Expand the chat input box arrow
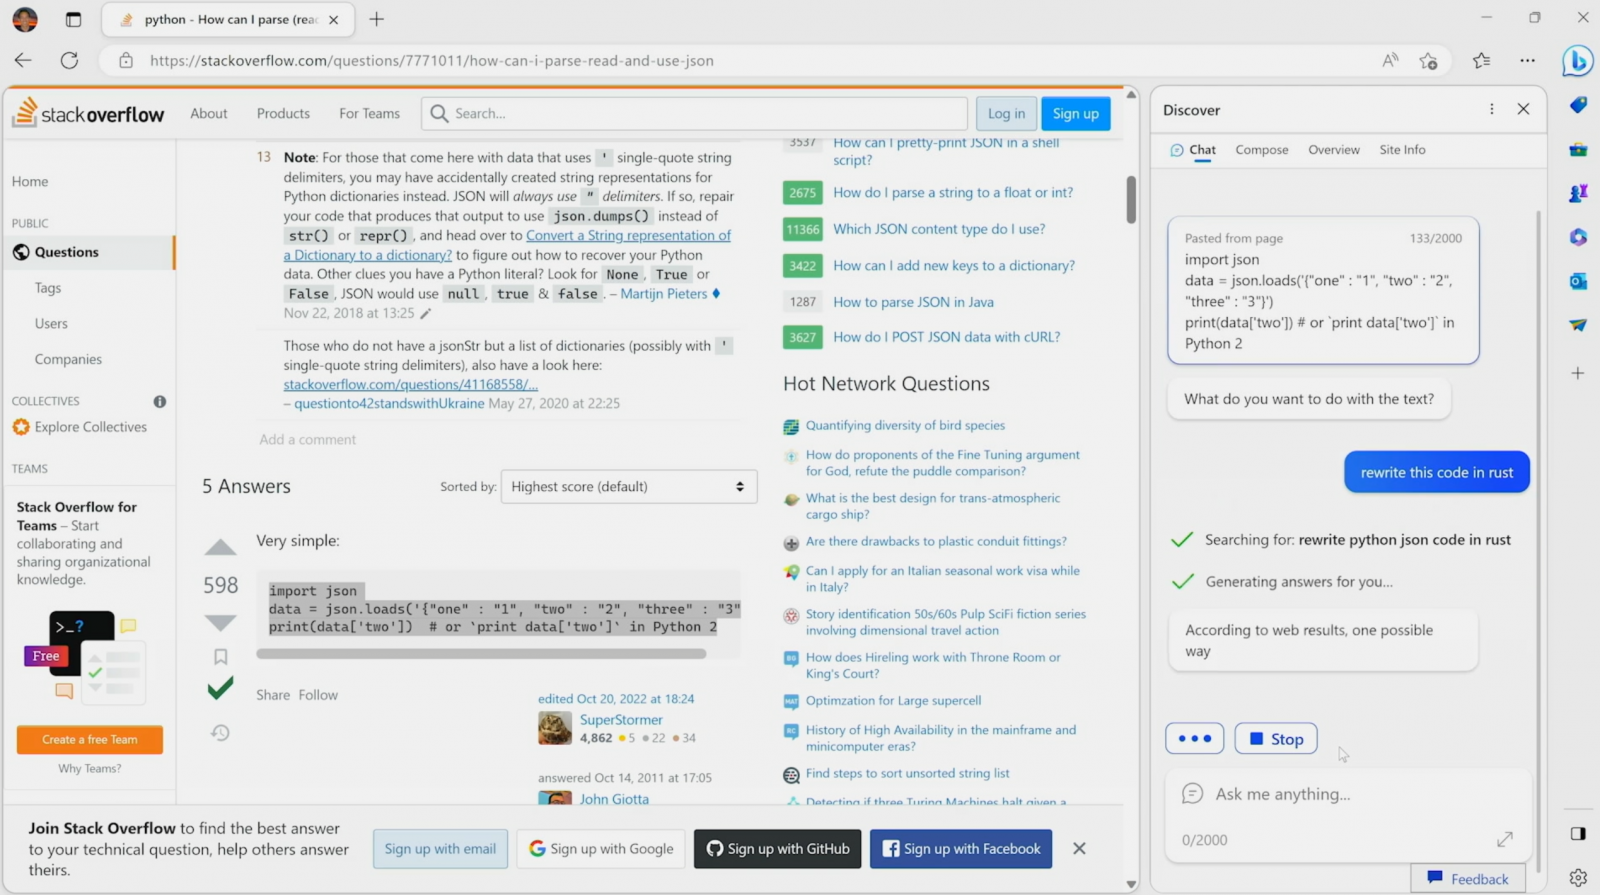The height and width of the screenshot is (895, 1600). [x=1504, y=839]
